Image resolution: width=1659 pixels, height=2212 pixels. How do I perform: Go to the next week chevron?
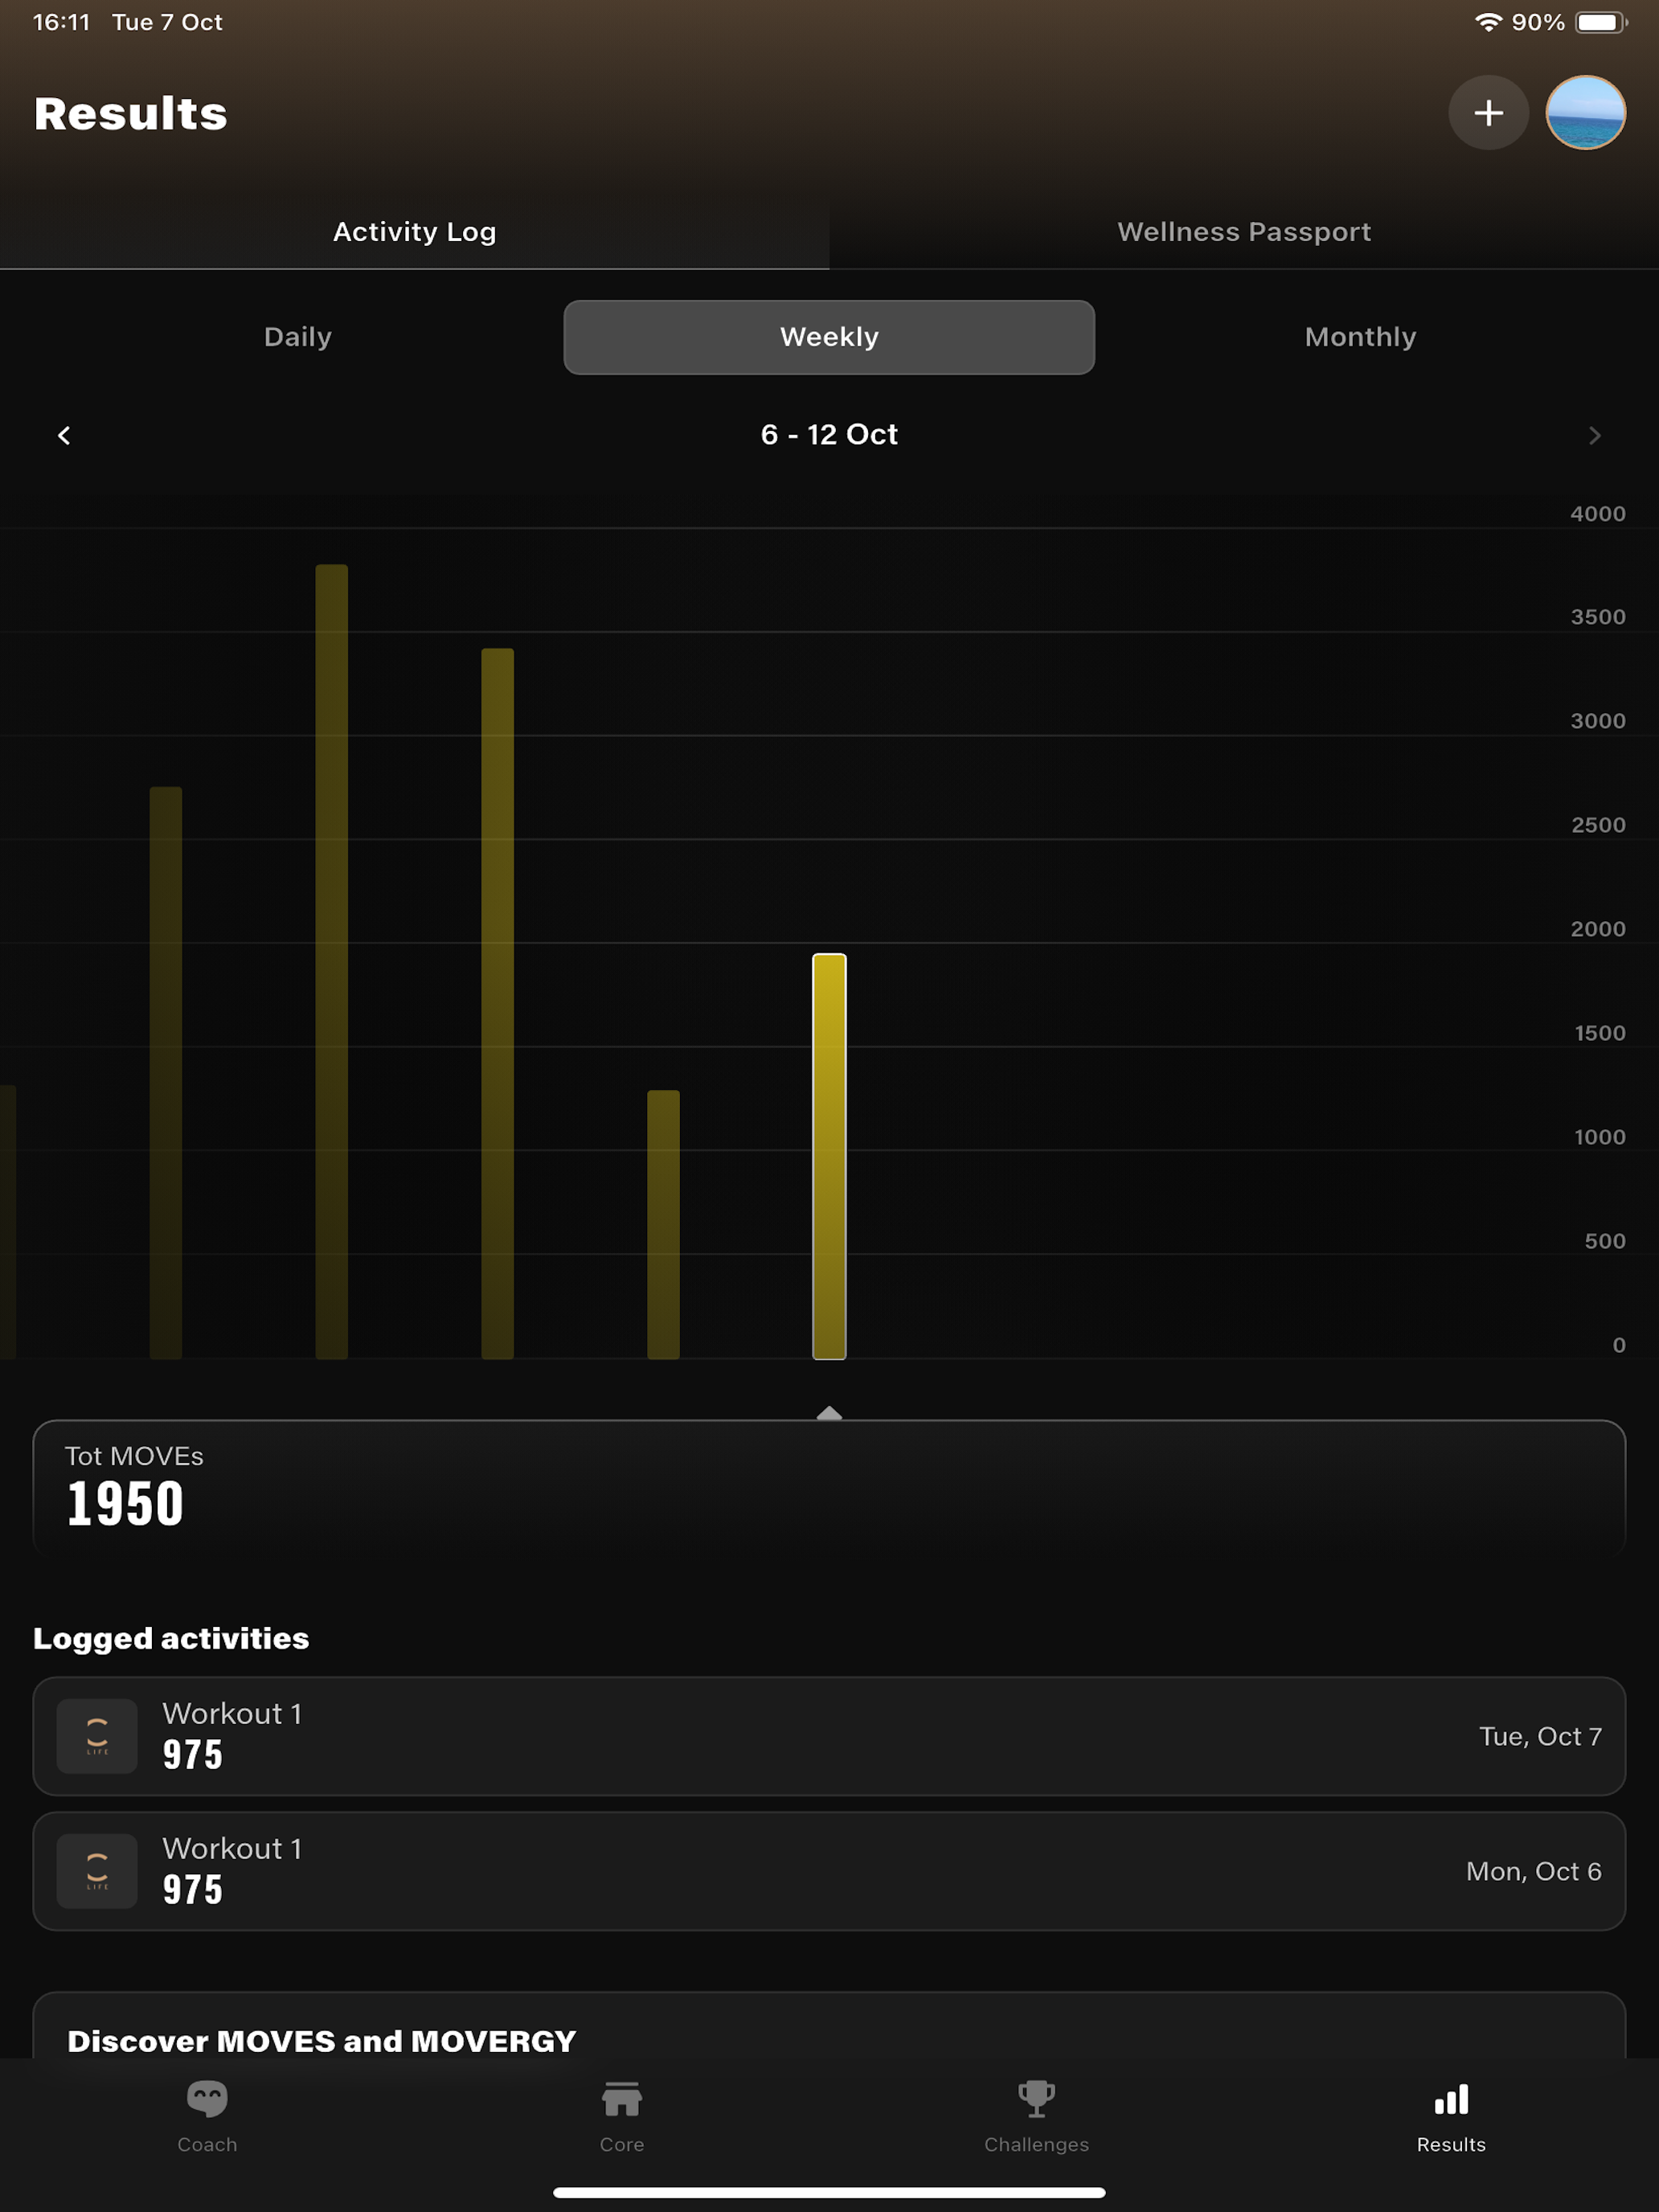1594,435
